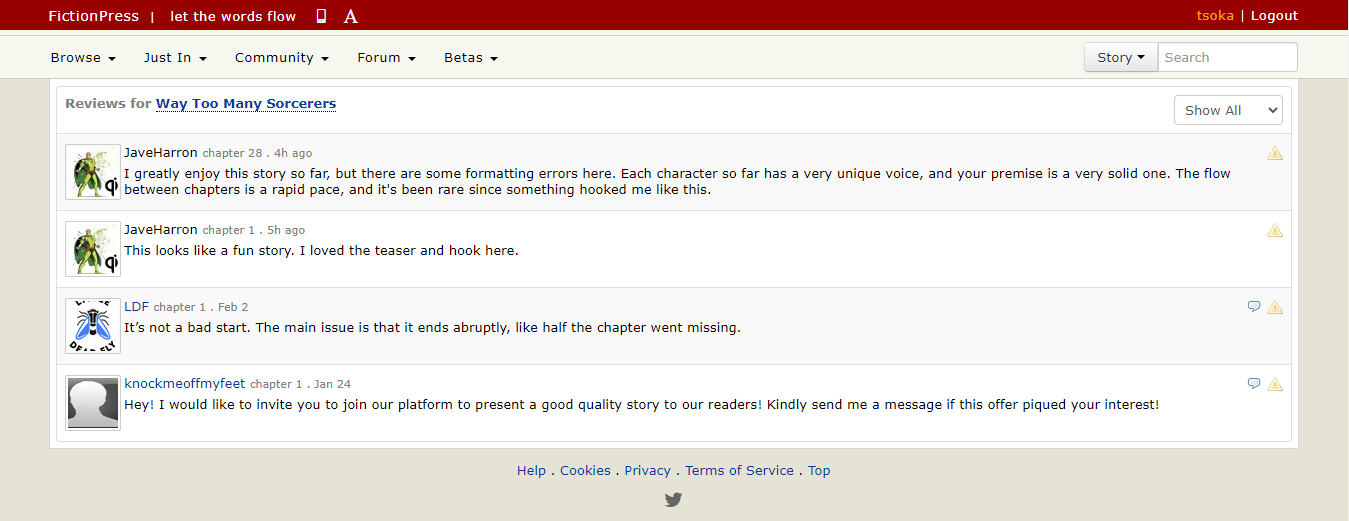Click the font size 'A' icon

coord(350,16)
